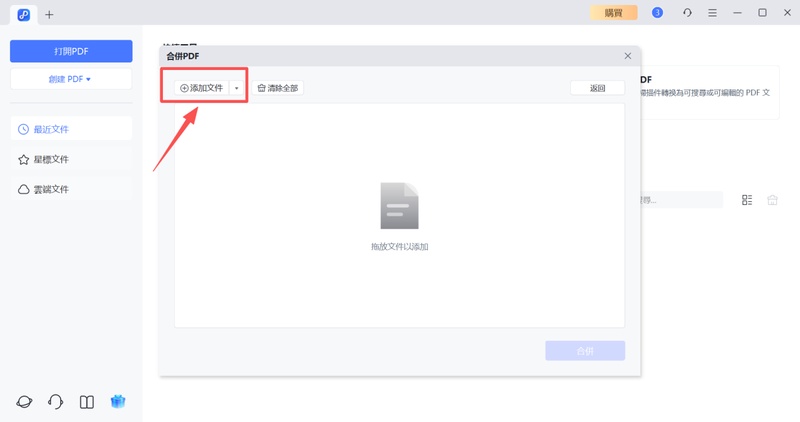Click the trash icon beside the view toggle

click(772, 200)
